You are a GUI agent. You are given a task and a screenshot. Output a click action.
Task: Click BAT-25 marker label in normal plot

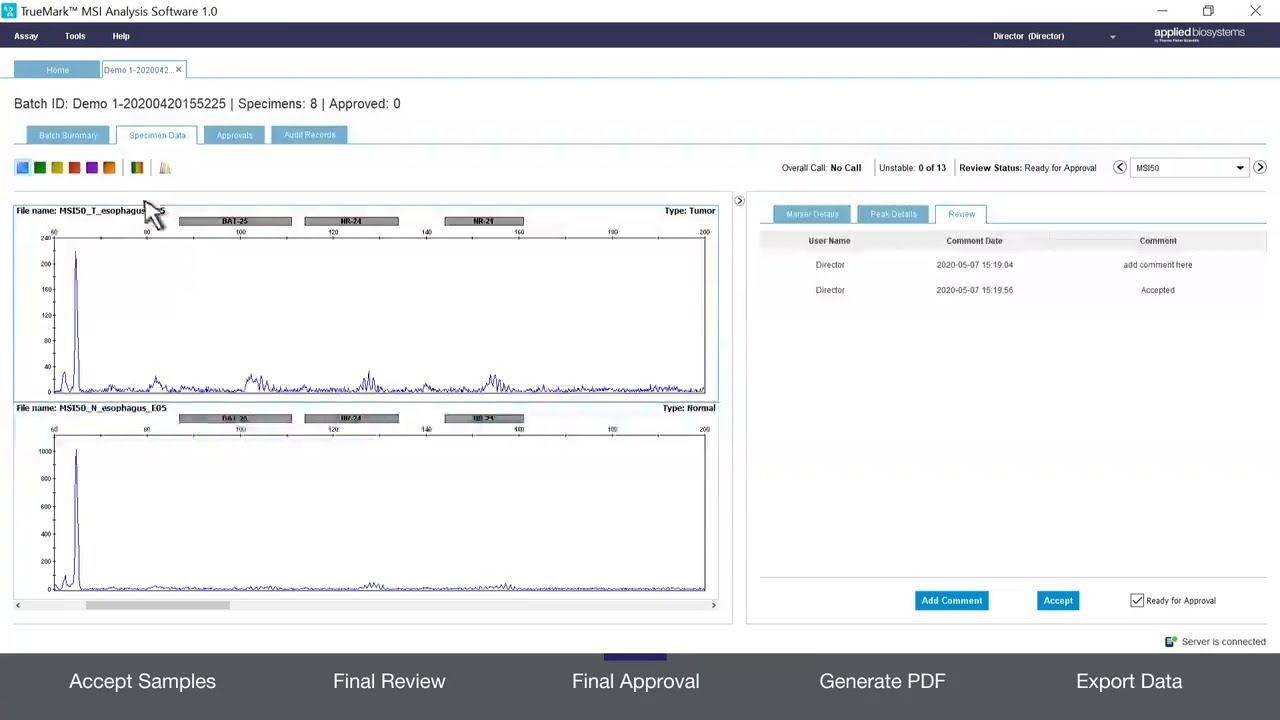[x=235, y=418]
